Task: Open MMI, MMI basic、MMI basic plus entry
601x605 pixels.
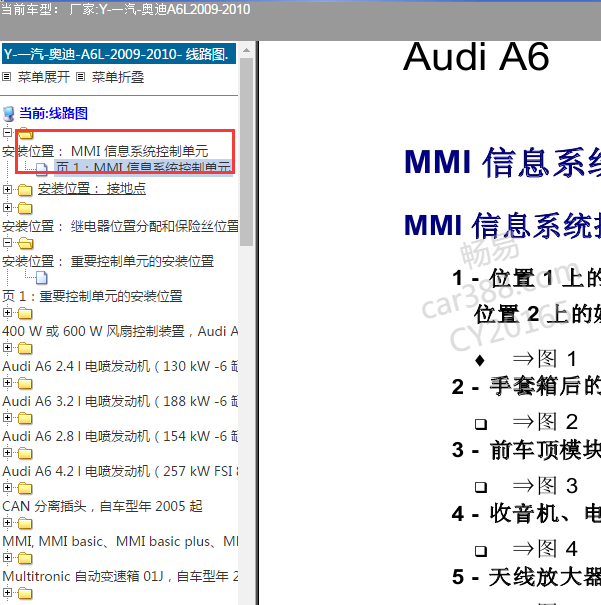Action: [x=120, y=541]
